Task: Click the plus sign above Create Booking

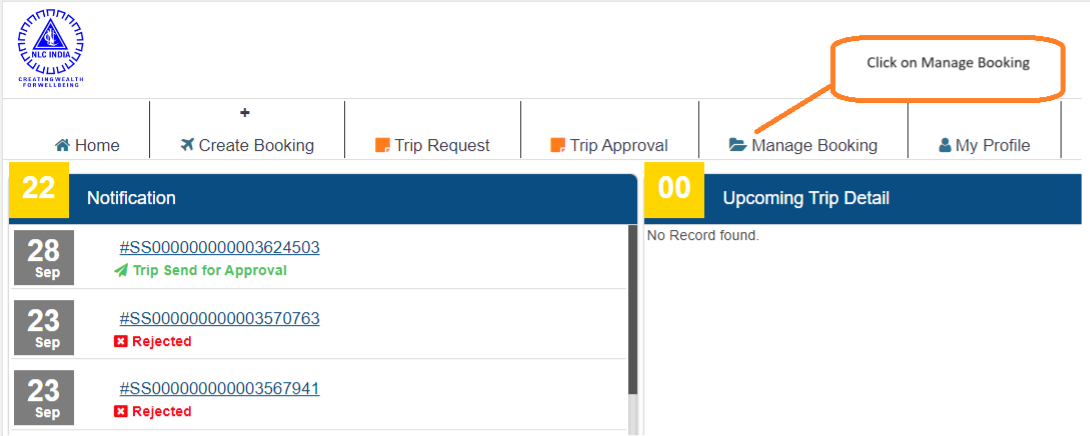Action: (x=245, y=113)
